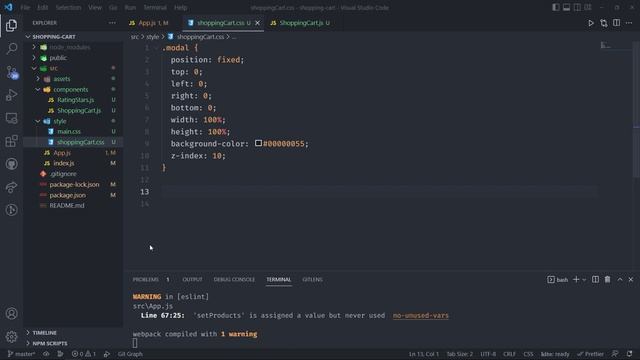Switch to the GITLENS panel tab

pos(312,280)
